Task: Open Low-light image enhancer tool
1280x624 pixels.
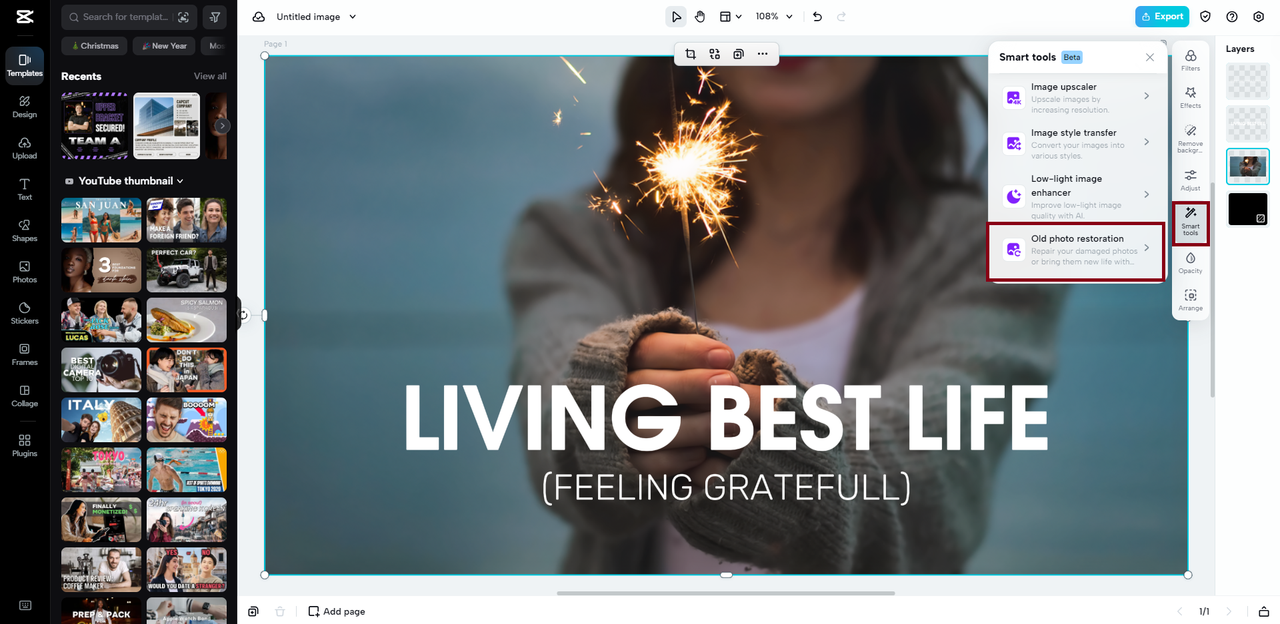Action: pyautogui.click(x=1077, y=194)
